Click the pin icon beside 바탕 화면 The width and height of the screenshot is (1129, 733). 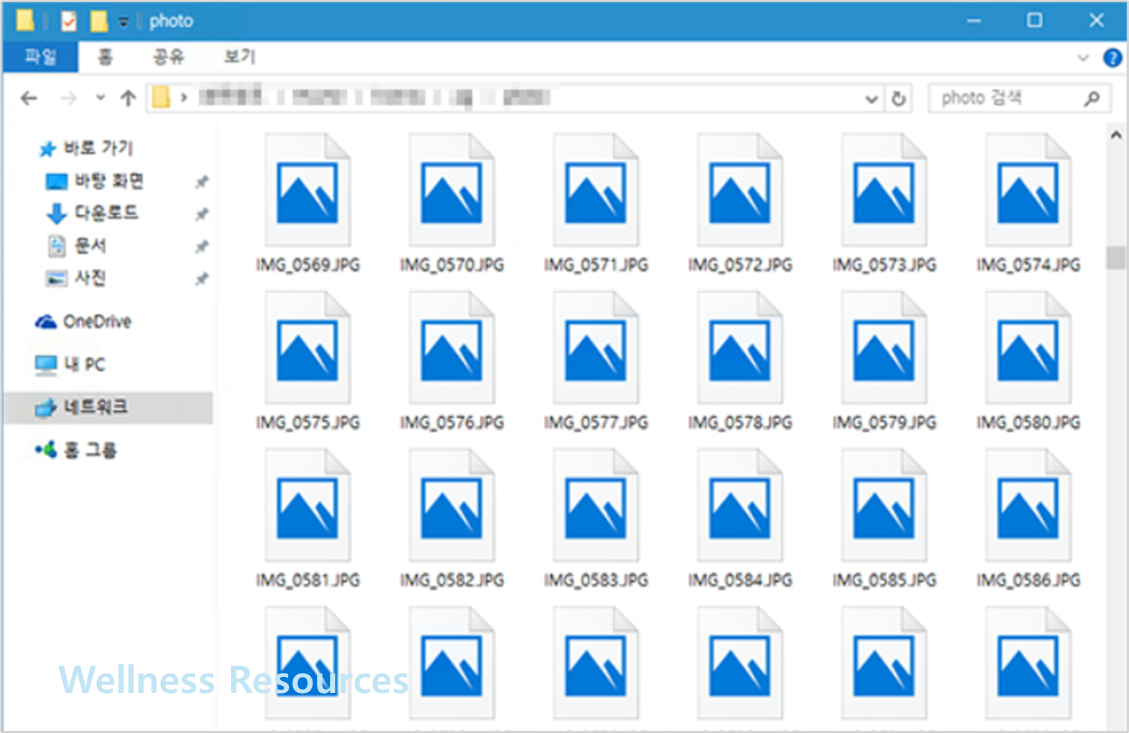pos(202,181)
